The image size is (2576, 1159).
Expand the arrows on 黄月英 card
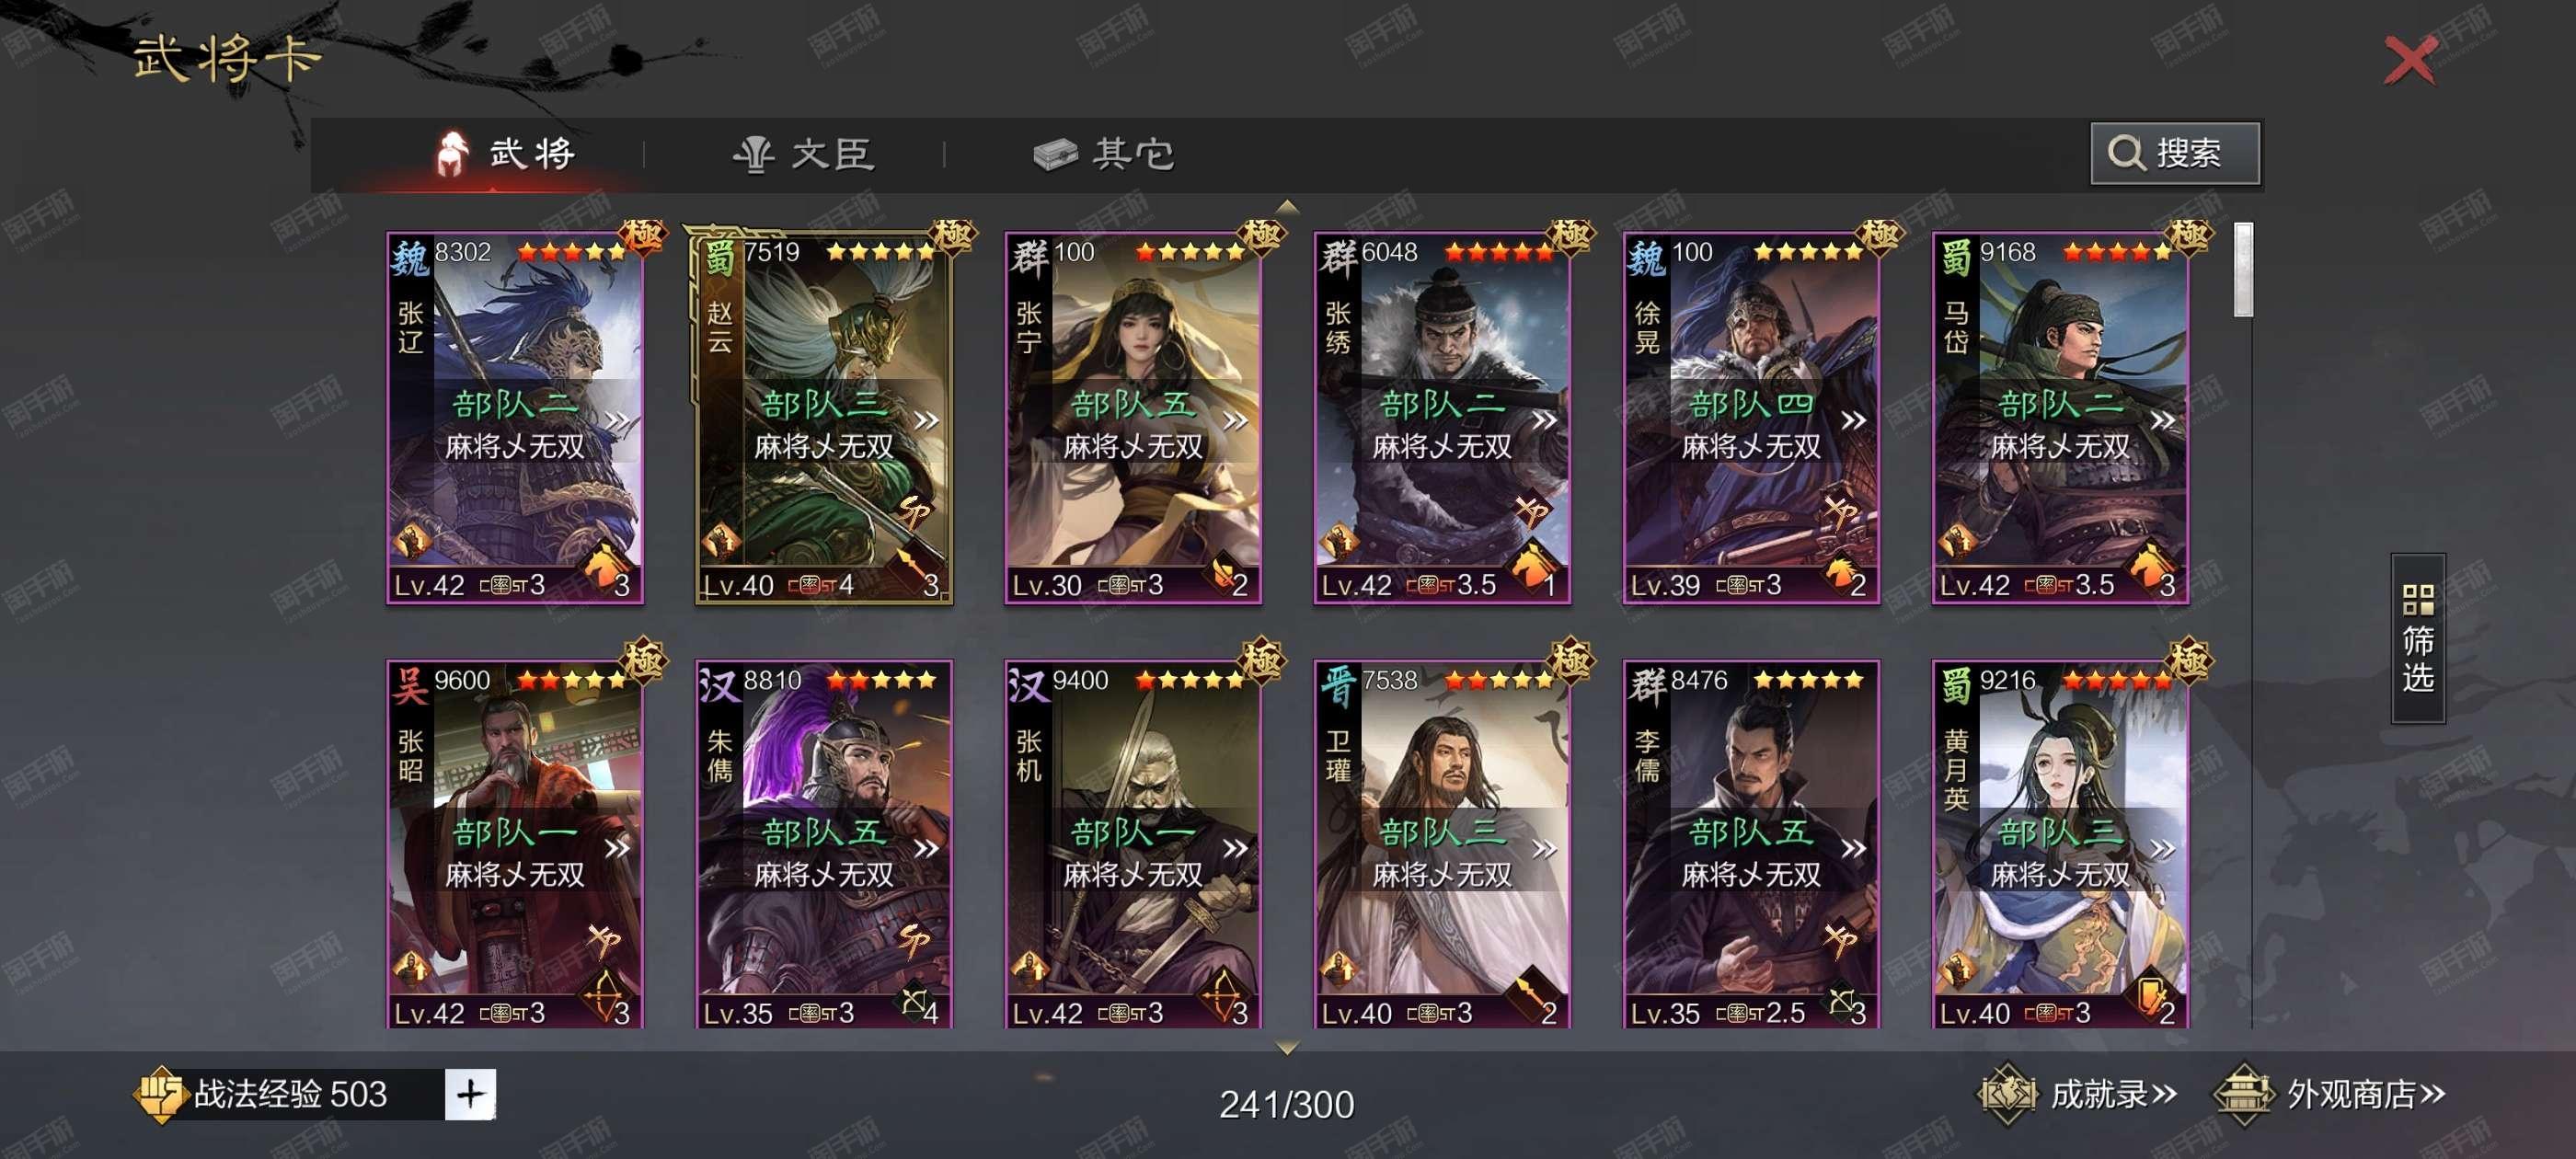[x=2162, y=849]
